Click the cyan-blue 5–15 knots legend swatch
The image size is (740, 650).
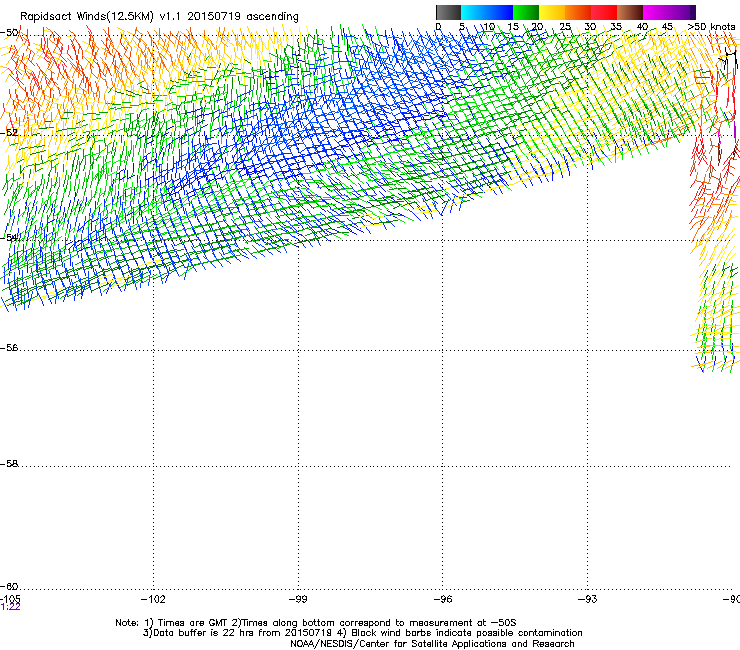487,12
